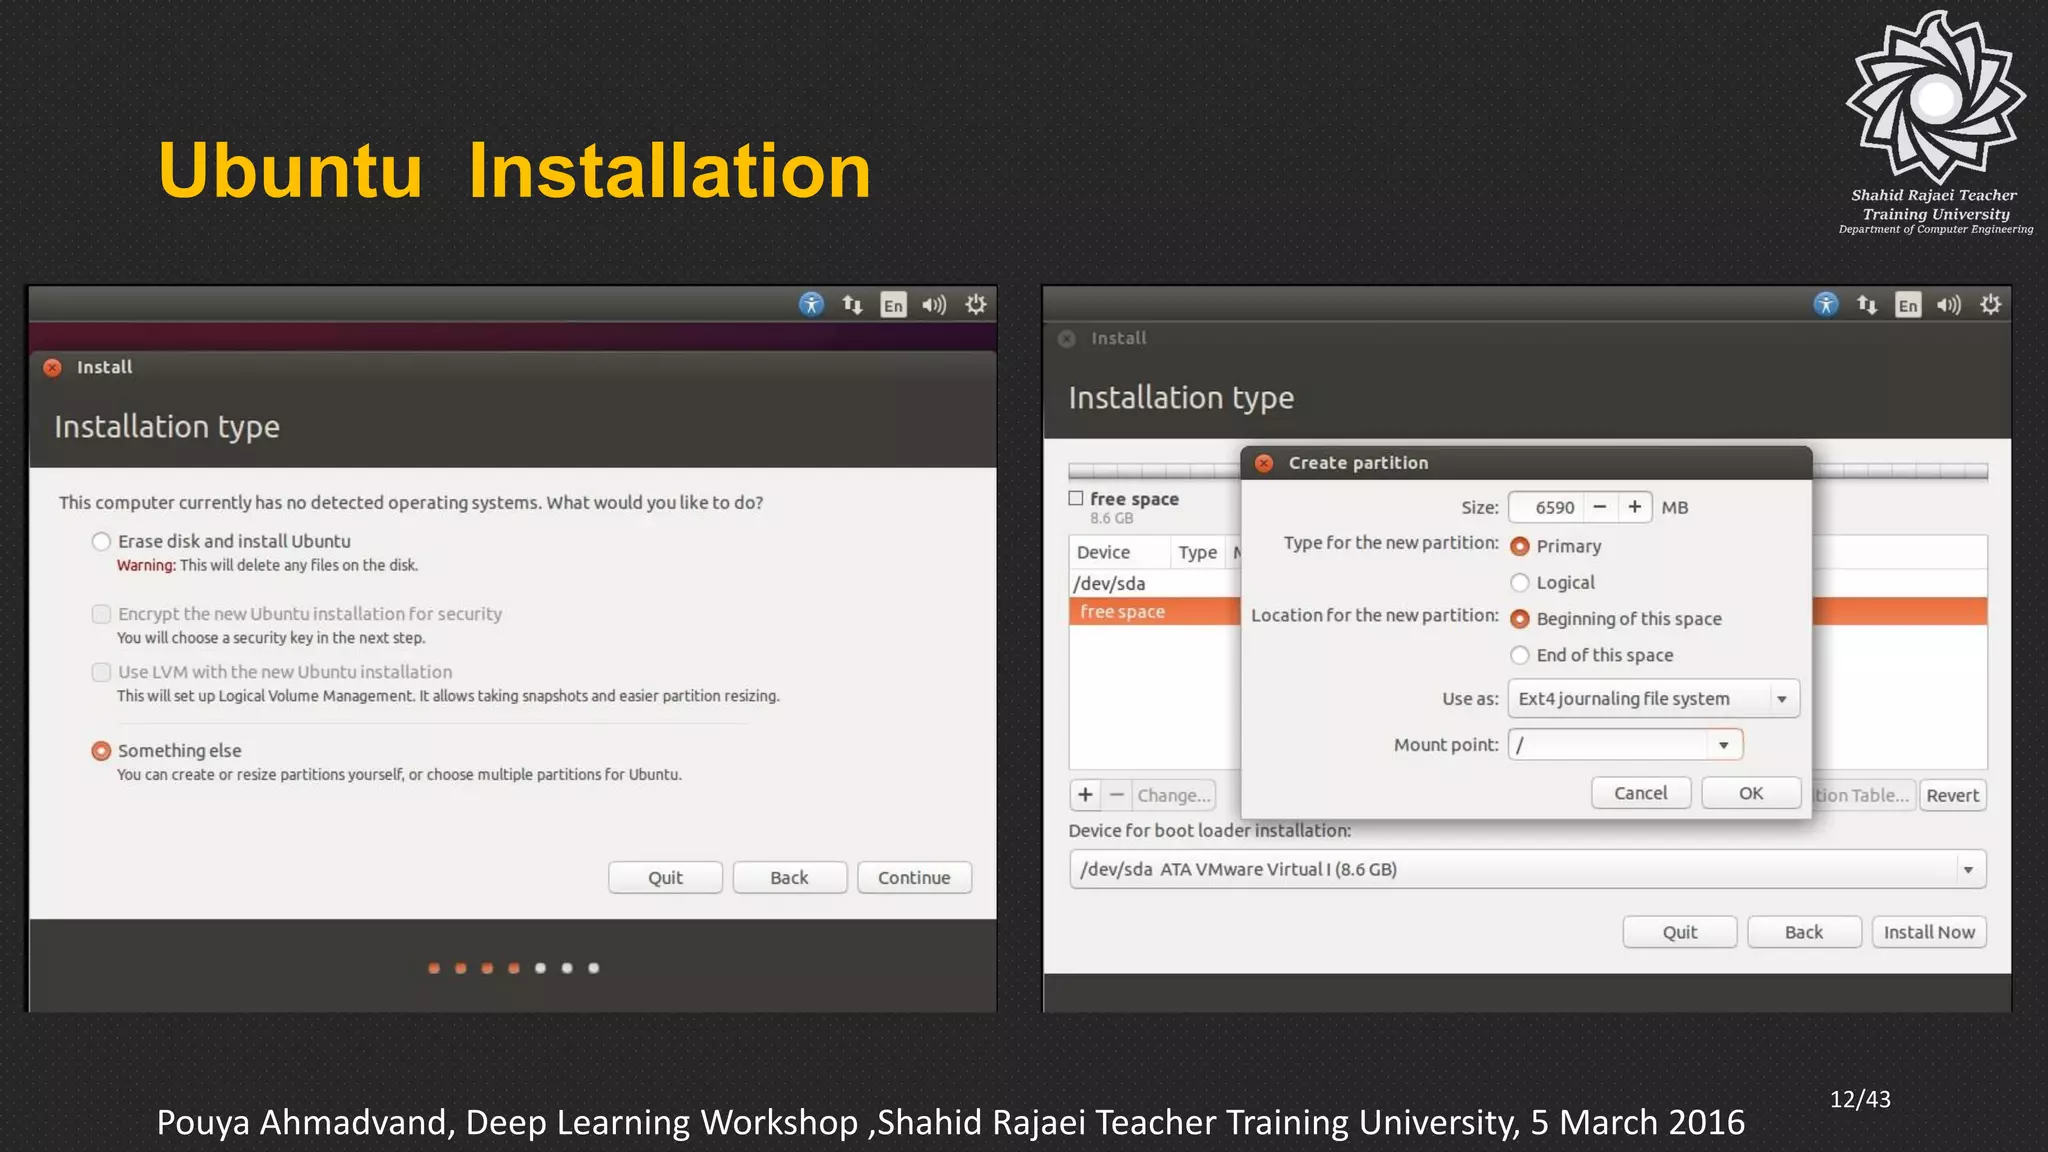Click Change... partition button

click(1174, 795)
